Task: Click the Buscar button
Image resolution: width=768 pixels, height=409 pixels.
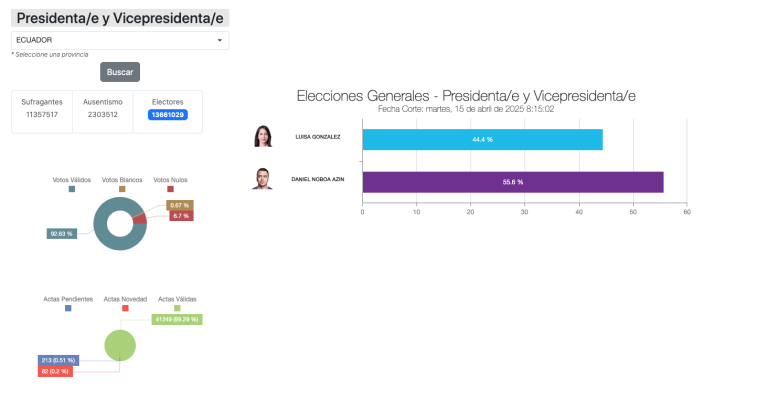Action: coord(120,72)
